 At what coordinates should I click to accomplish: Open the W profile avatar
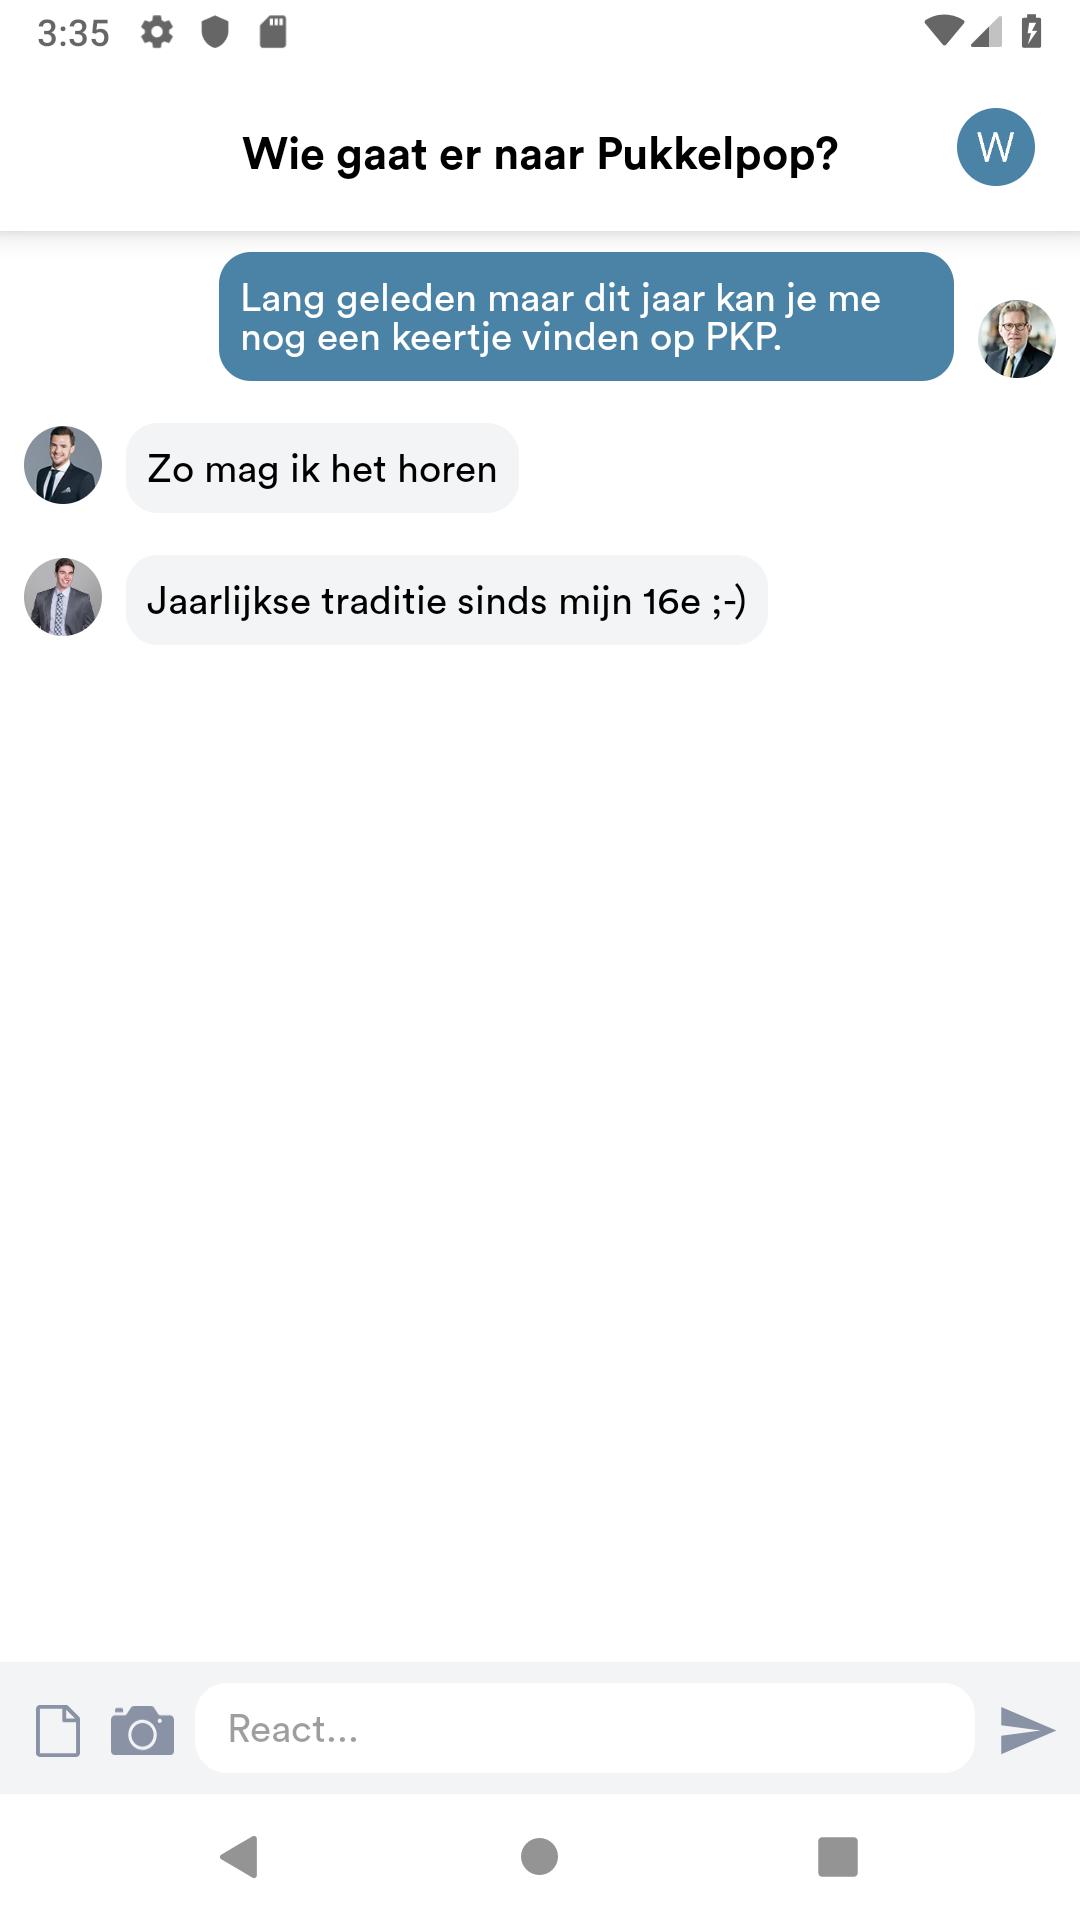pyautogui.click(x=995, y=147)
